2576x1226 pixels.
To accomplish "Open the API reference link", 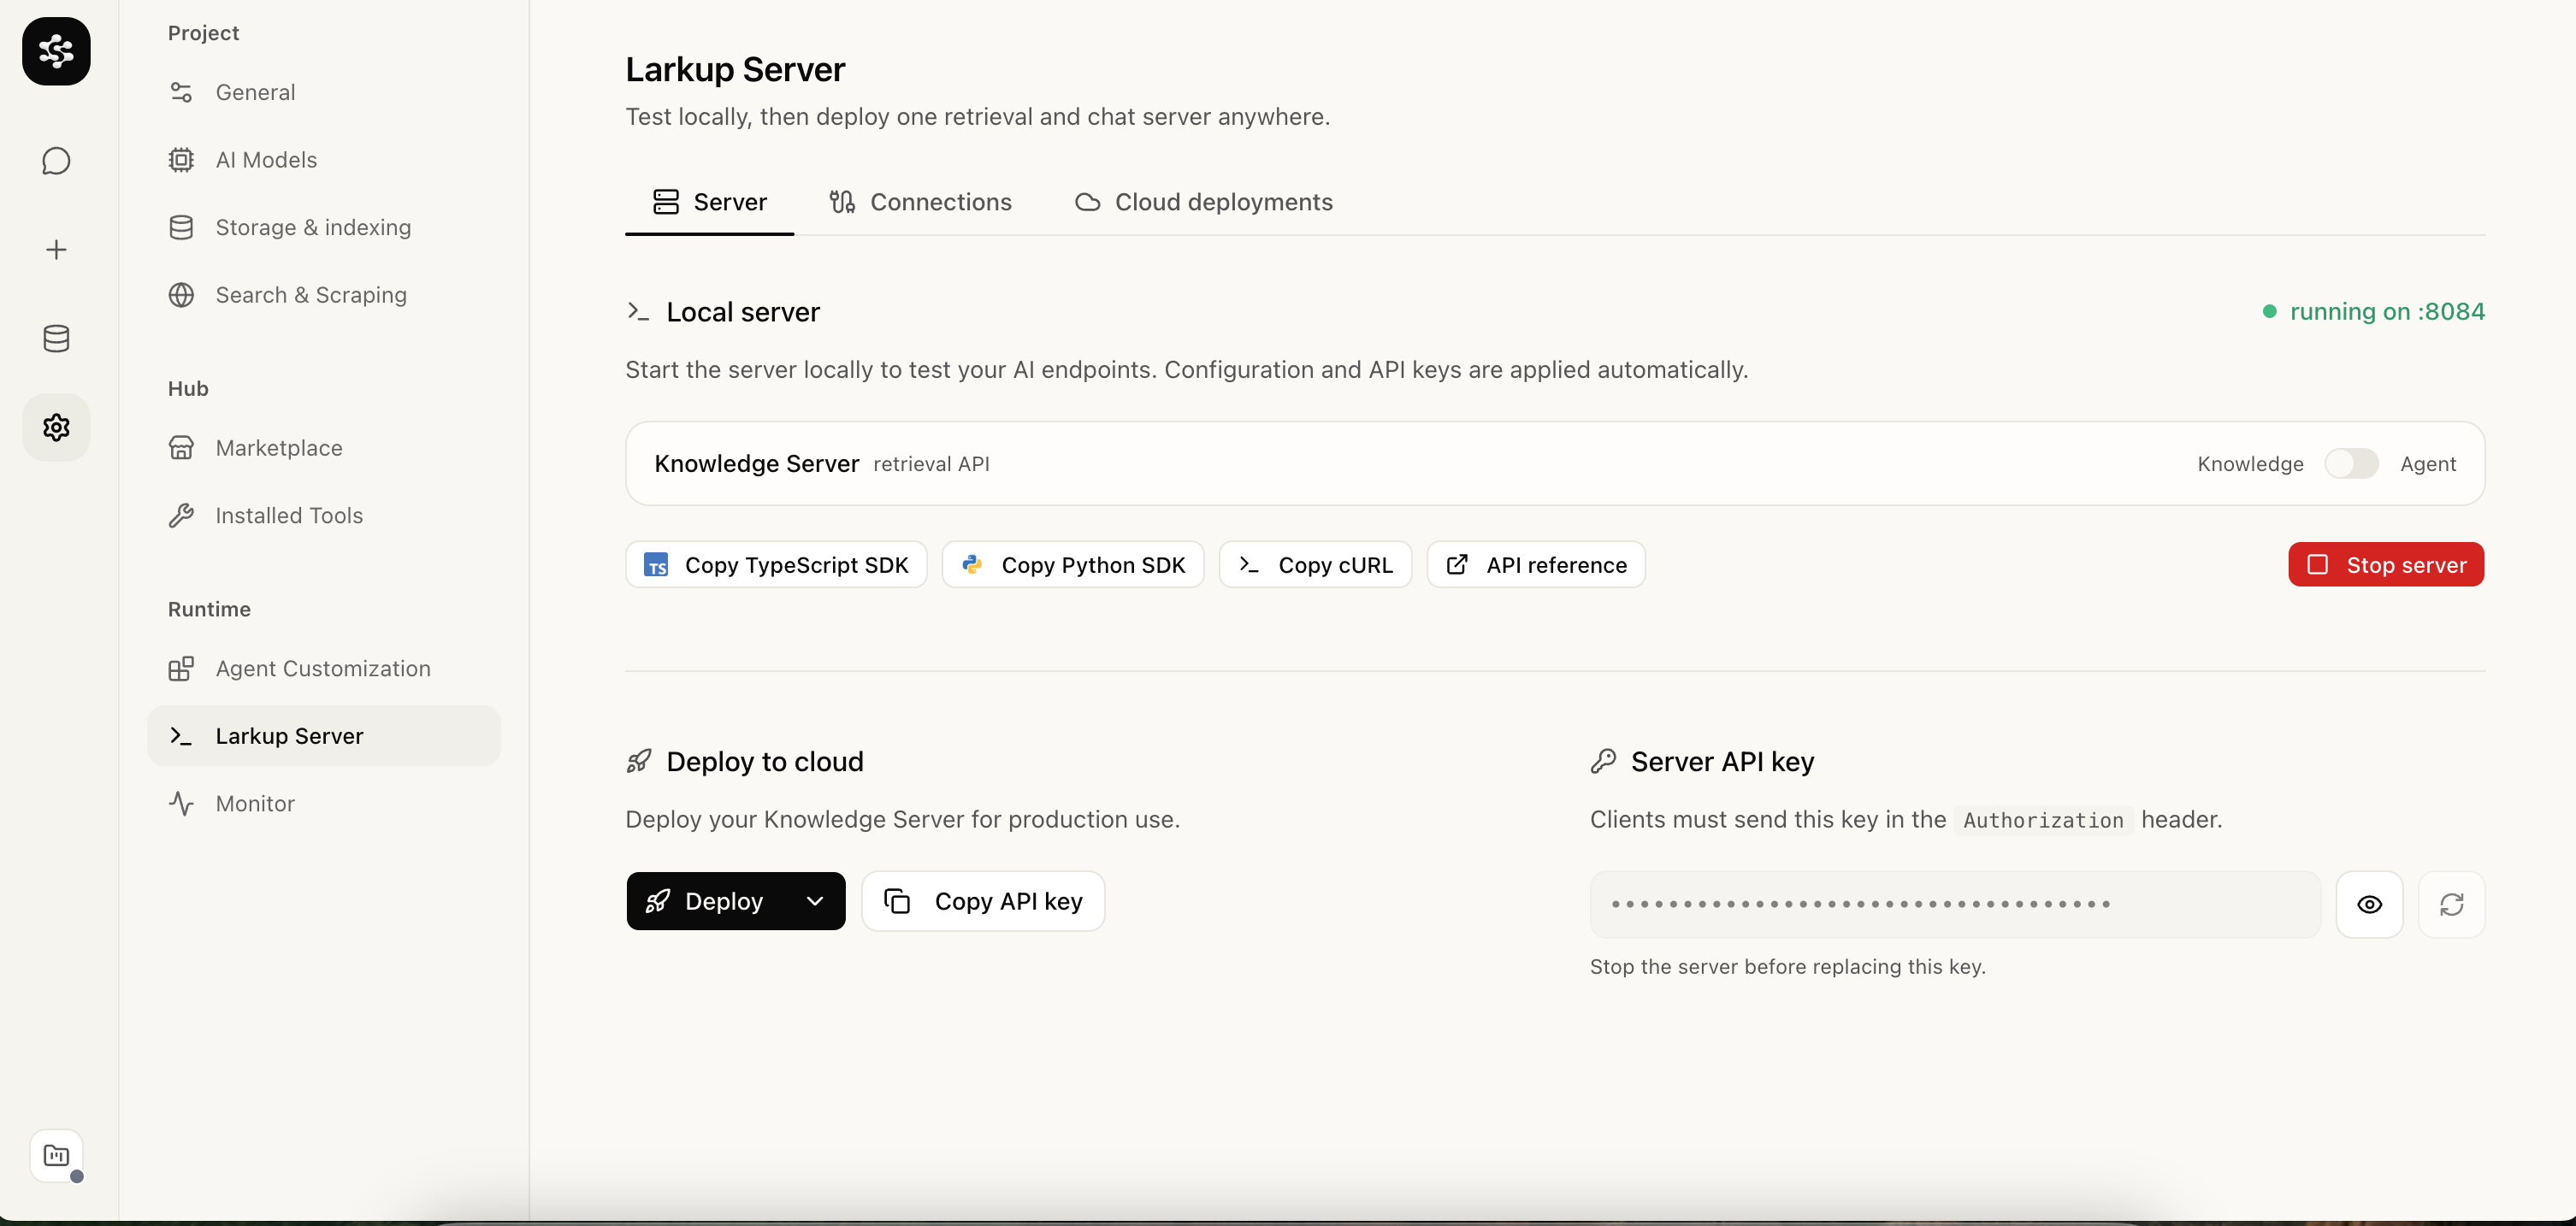I will click(x=1536, y=565).
